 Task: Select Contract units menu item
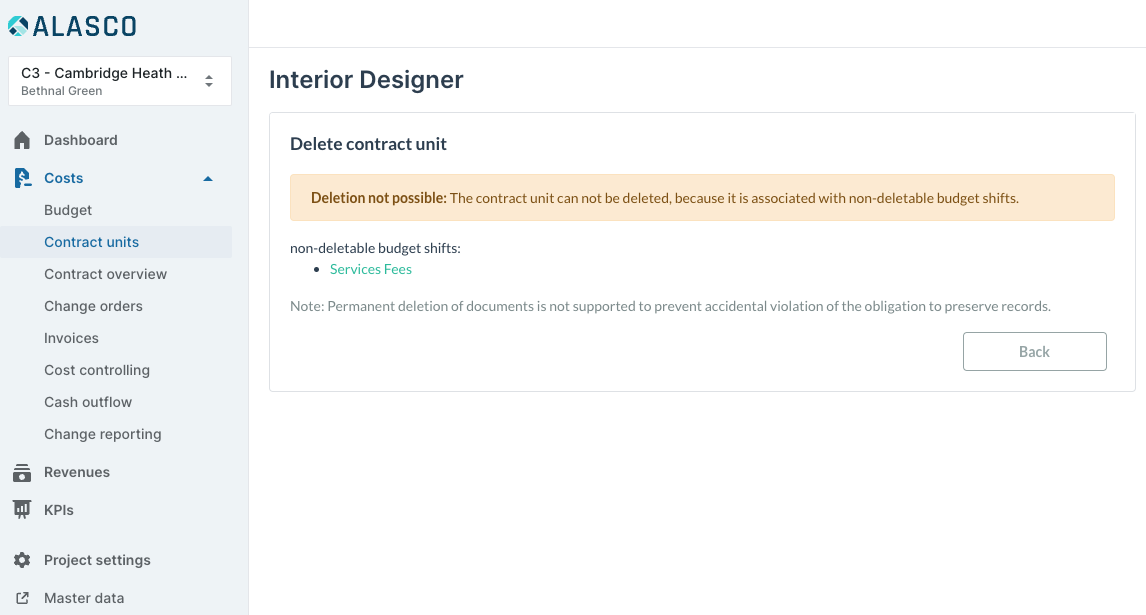click(x=91, y=242)
